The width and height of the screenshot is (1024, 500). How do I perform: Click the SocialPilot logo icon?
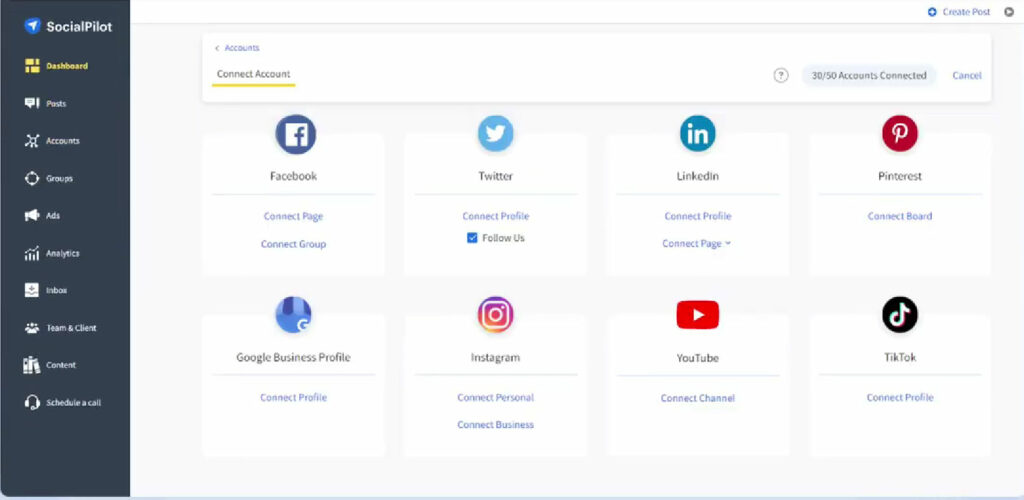32,26
